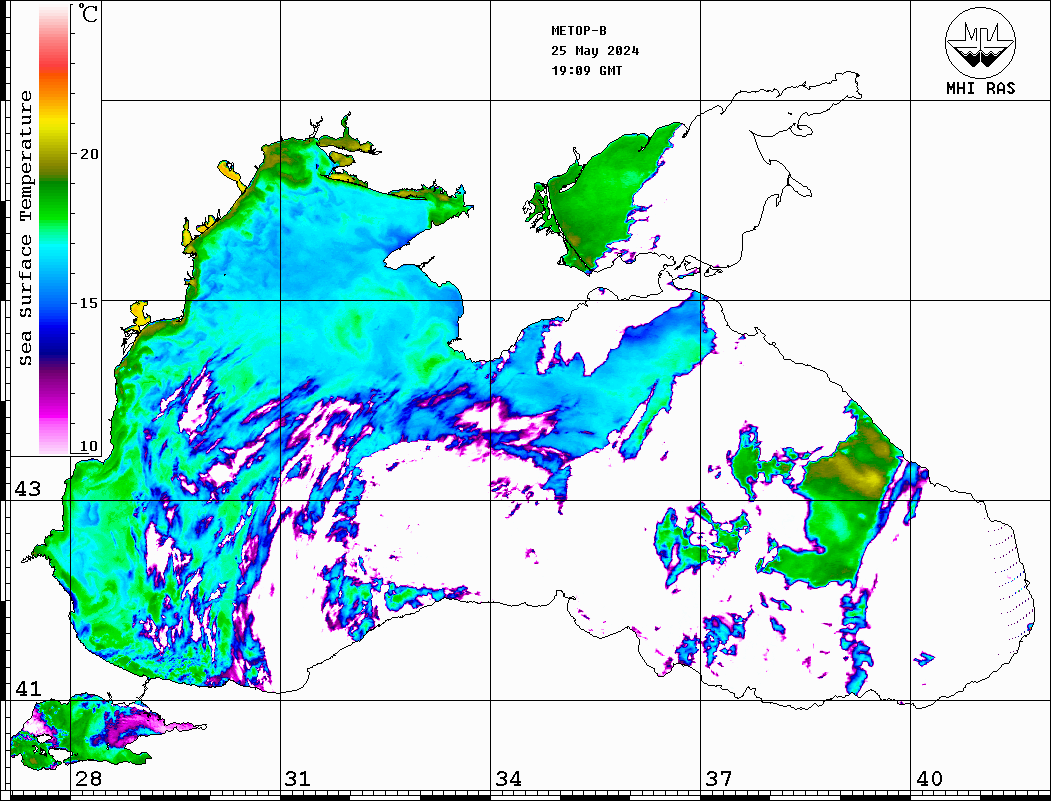Click longitude label 37
Screen dimensions: 1051x801
(x=719, y=779)
